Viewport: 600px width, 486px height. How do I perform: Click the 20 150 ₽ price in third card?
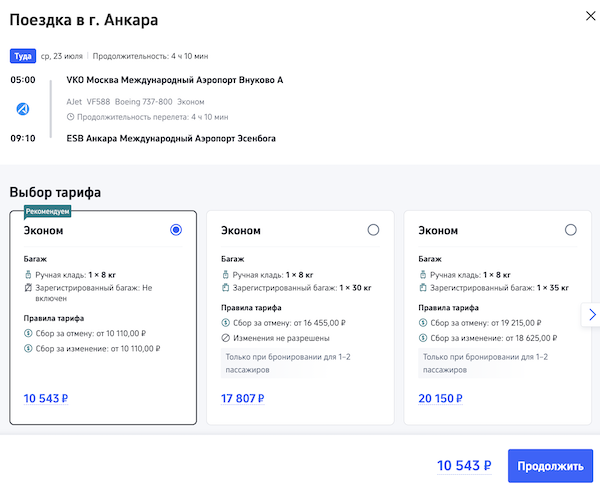click(x=440, y=399)
